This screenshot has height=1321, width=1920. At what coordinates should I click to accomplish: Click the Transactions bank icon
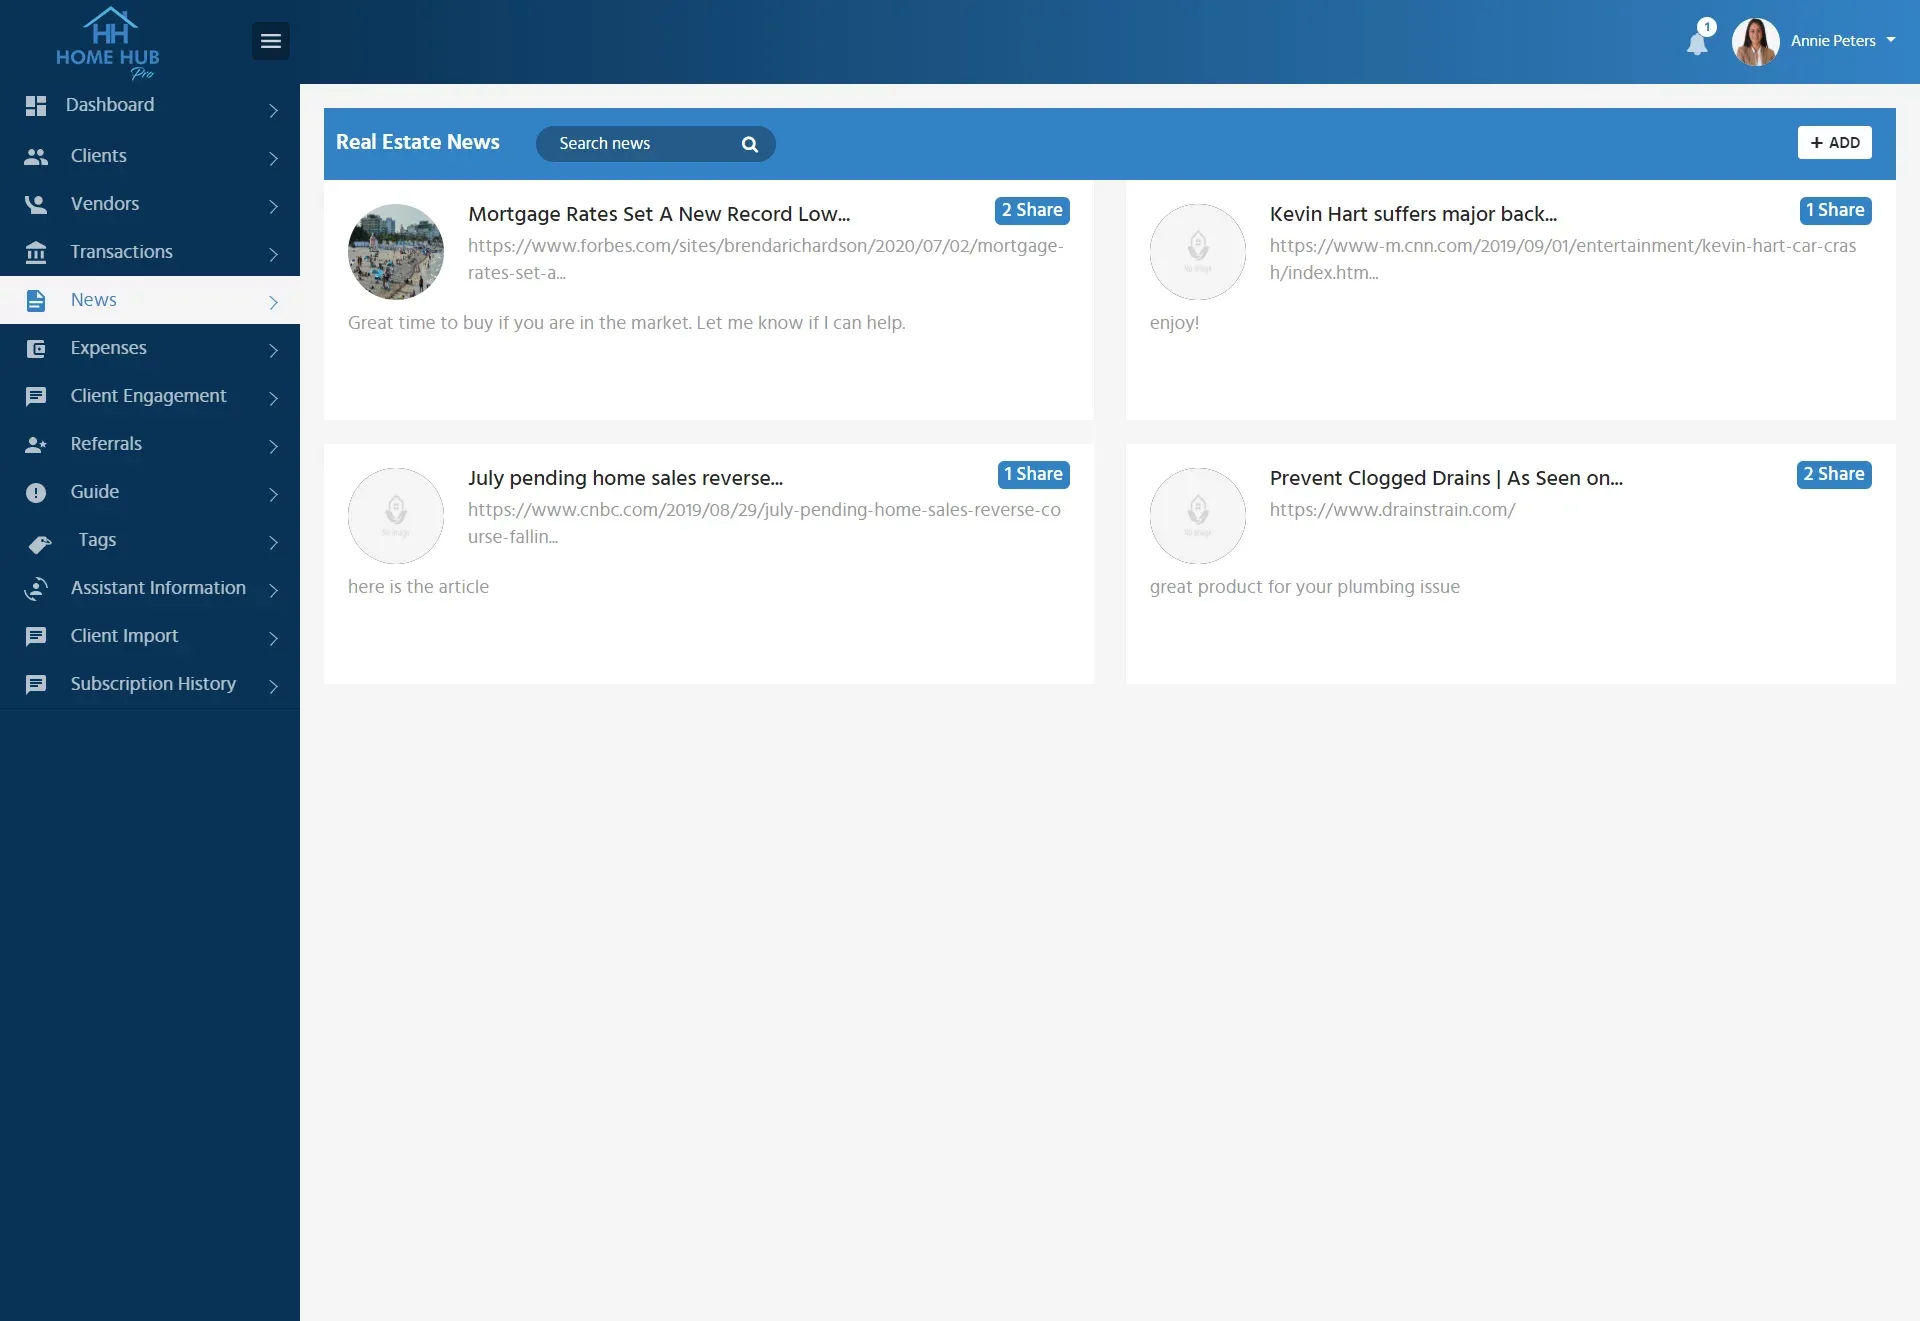36,252
